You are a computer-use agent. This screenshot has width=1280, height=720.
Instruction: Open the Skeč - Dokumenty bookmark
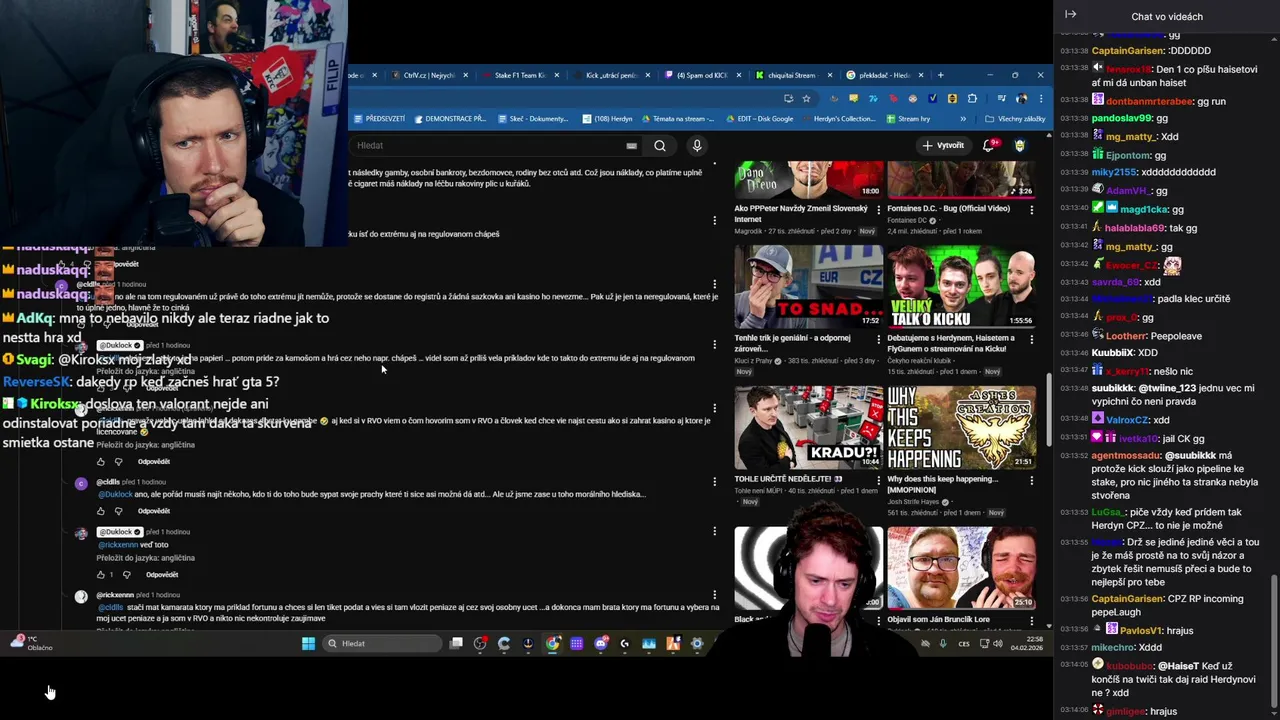pyautogui.click(x=533, y=119)
